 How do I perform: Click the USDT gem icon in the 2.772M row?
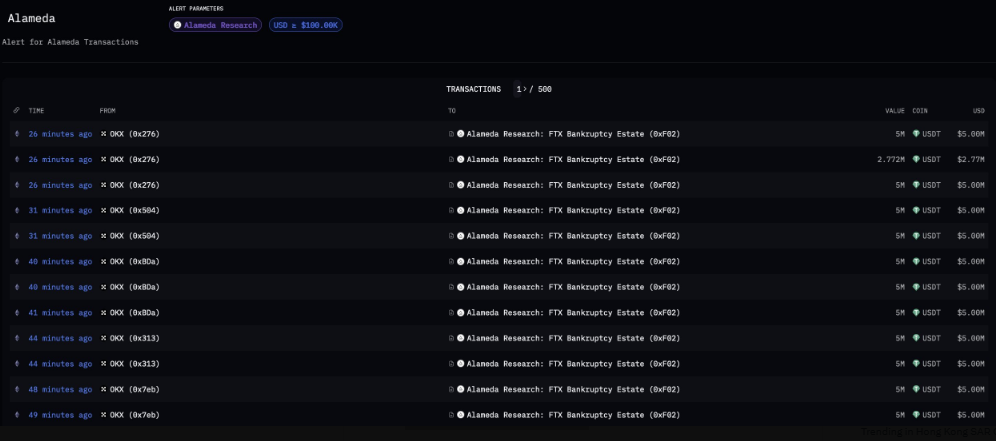(916, 159)
